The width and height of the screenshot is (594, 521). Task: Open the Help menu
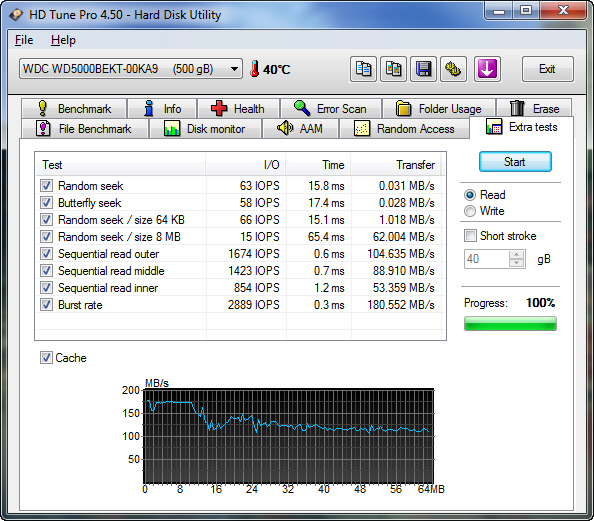point(63,40)
